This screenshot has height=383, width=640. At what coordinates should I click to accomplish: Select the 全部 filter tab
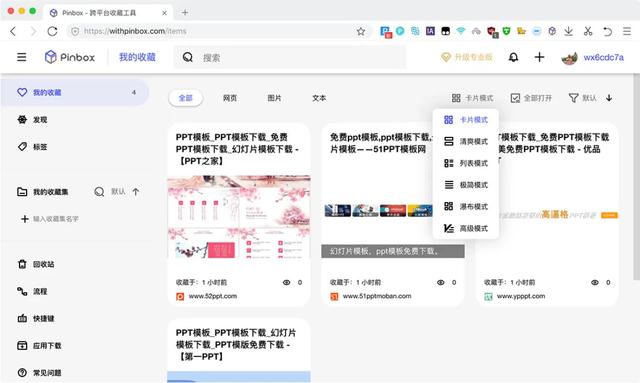tap(186, 98)
